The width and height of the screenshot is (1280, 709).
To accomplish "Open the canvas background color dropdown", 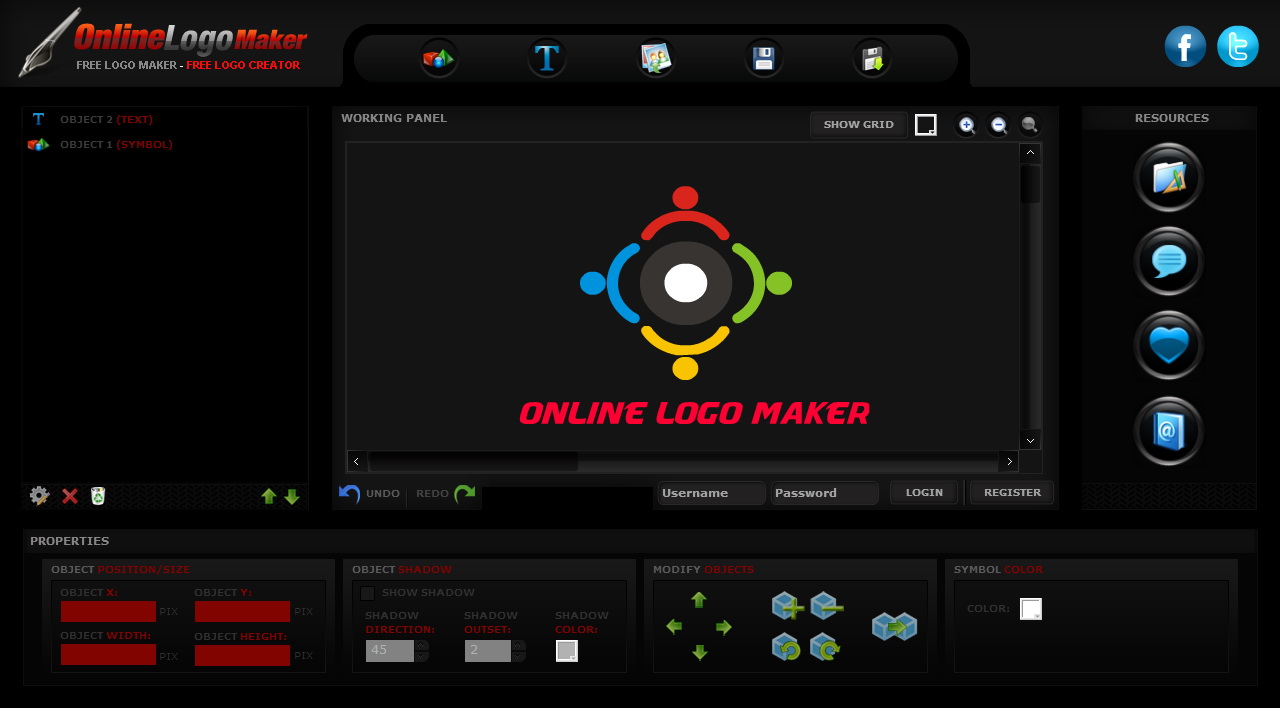I will [x=926, y=125].
